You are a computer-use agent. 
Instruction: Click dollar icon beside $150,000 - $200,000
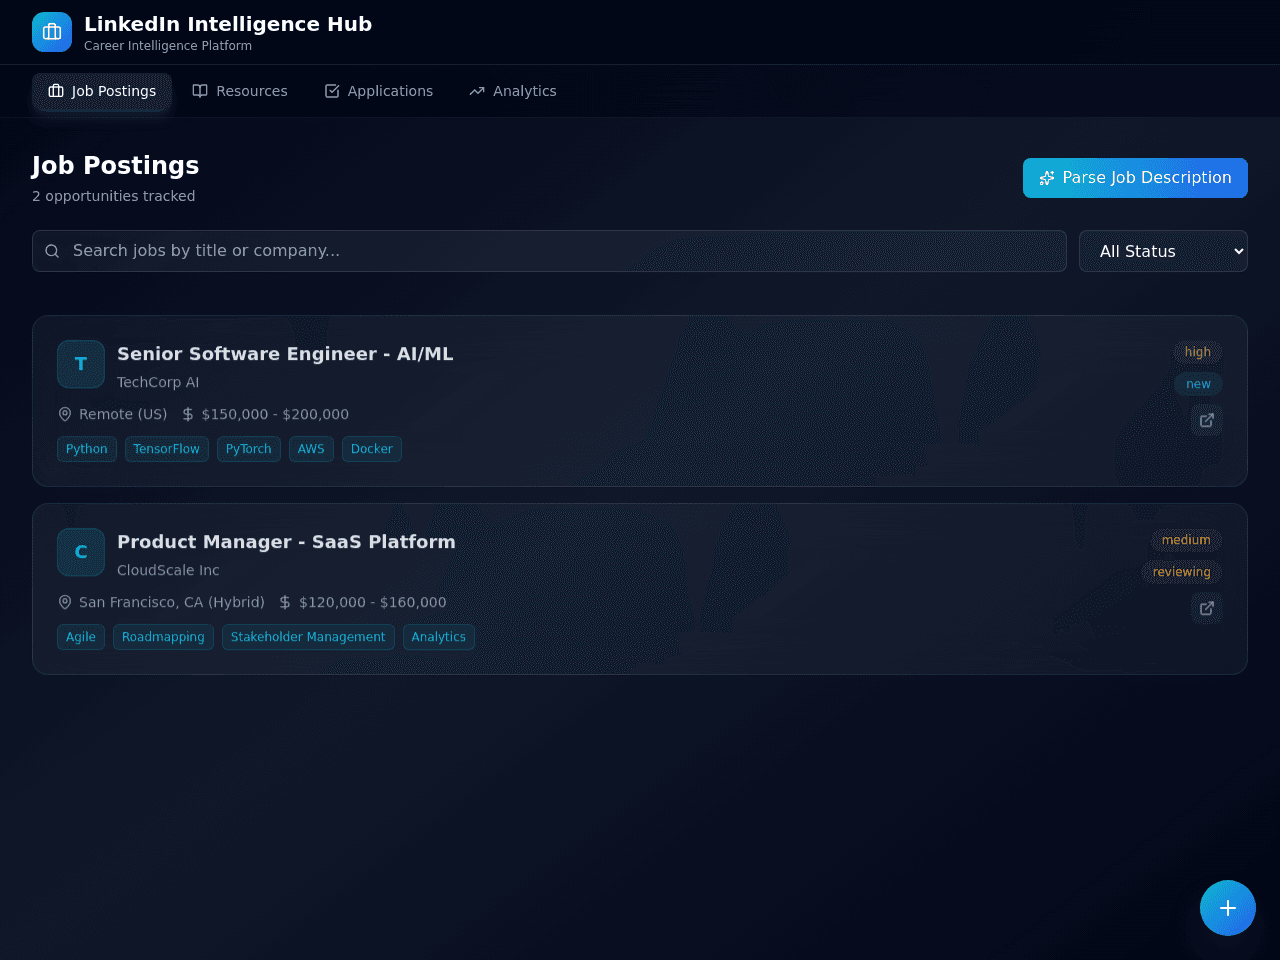coord(188,414)
